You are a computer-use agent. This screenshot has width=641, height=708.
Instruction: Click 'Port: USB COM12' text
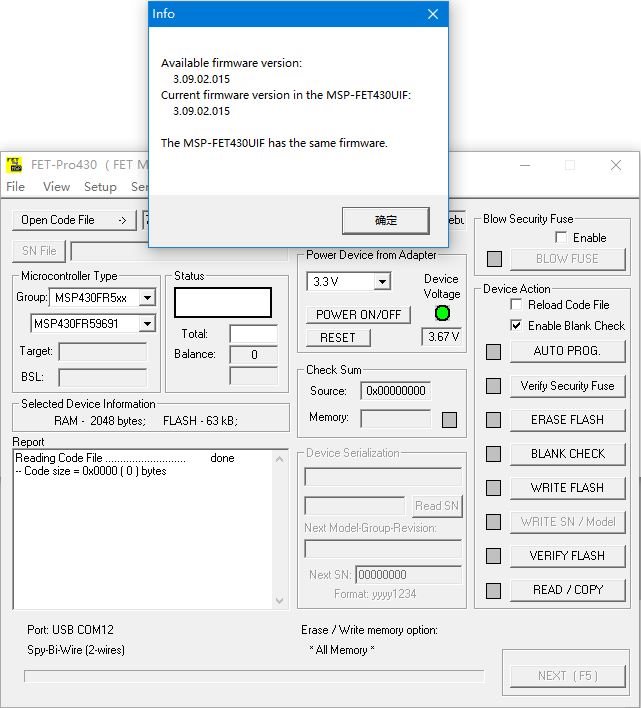click(x=70, y=630)
